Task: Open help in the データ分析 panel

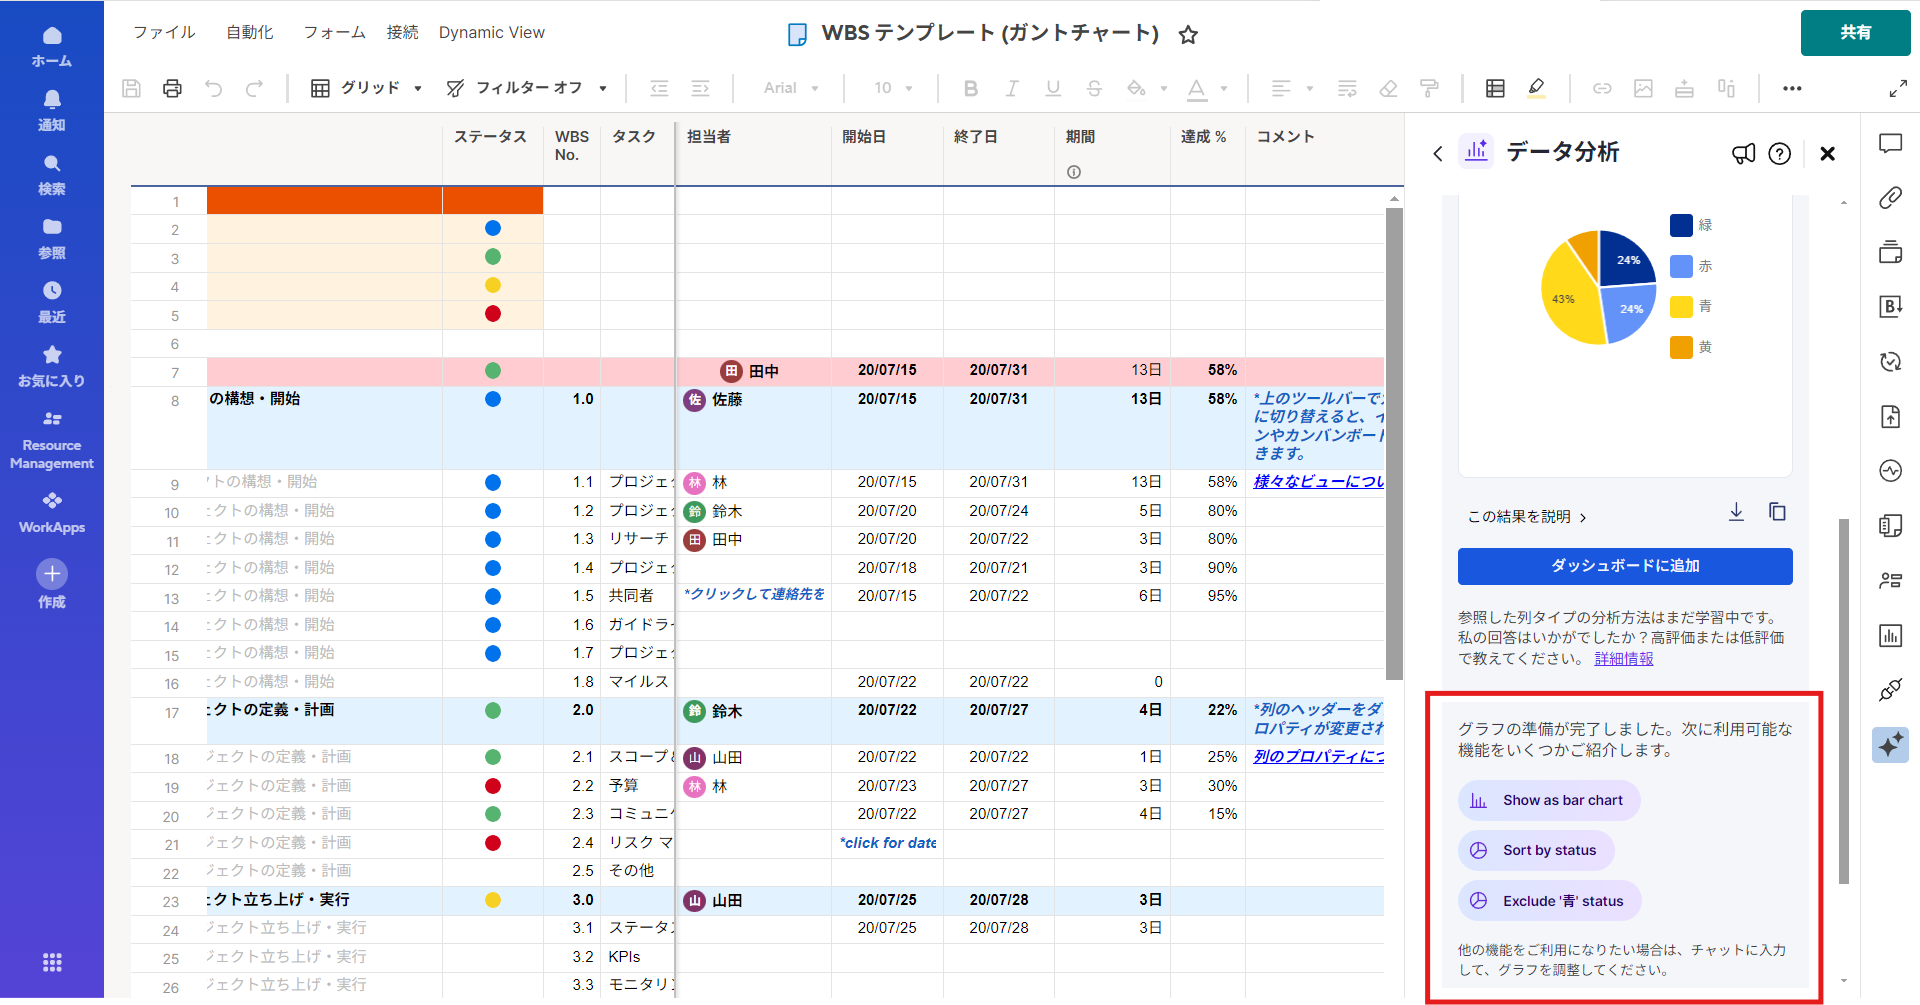Action: click(x=1779, y=154)
